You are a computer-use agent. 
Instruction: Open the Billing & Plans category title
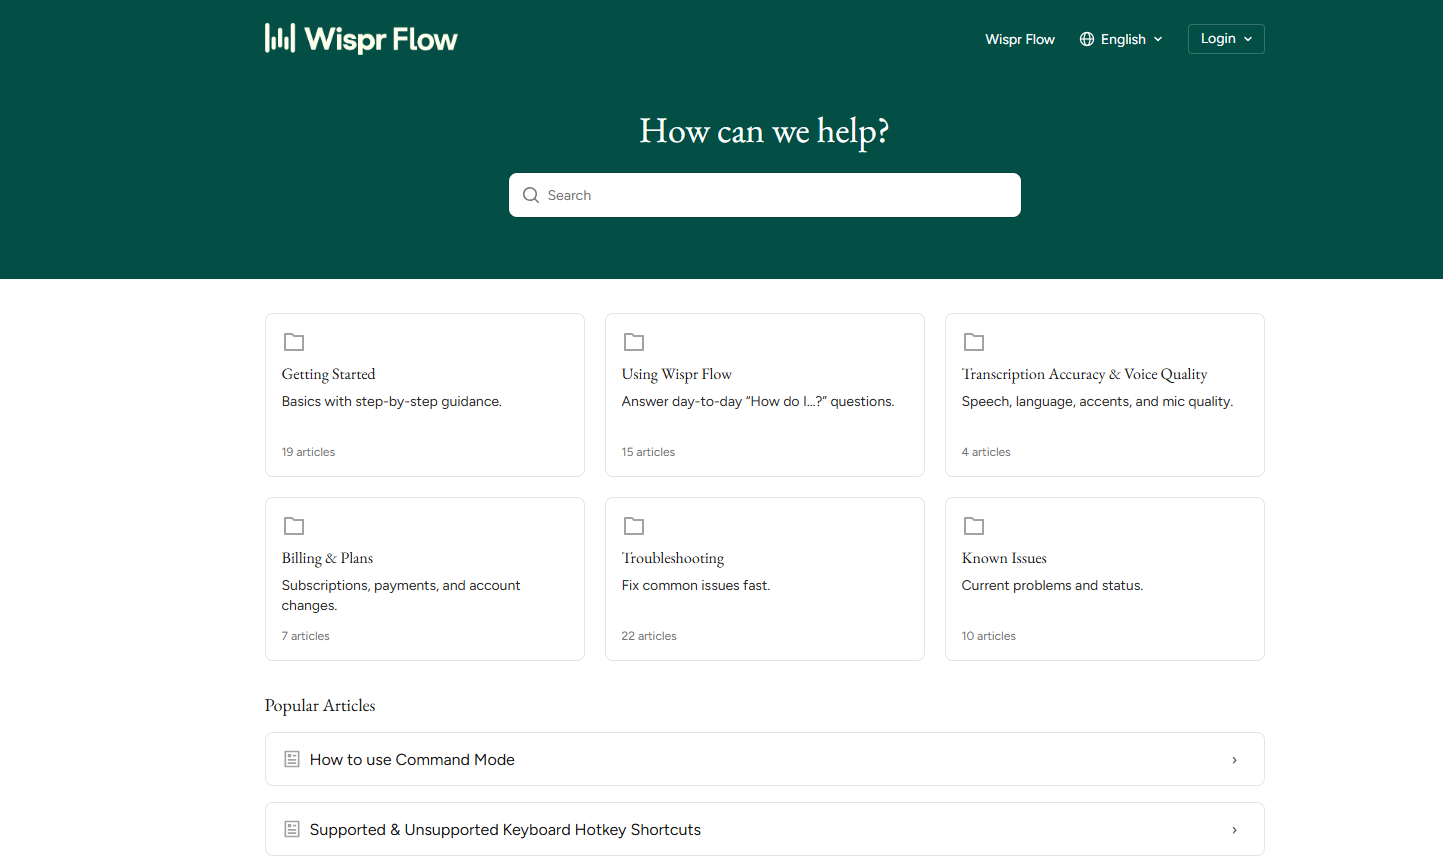coord(327,558)
